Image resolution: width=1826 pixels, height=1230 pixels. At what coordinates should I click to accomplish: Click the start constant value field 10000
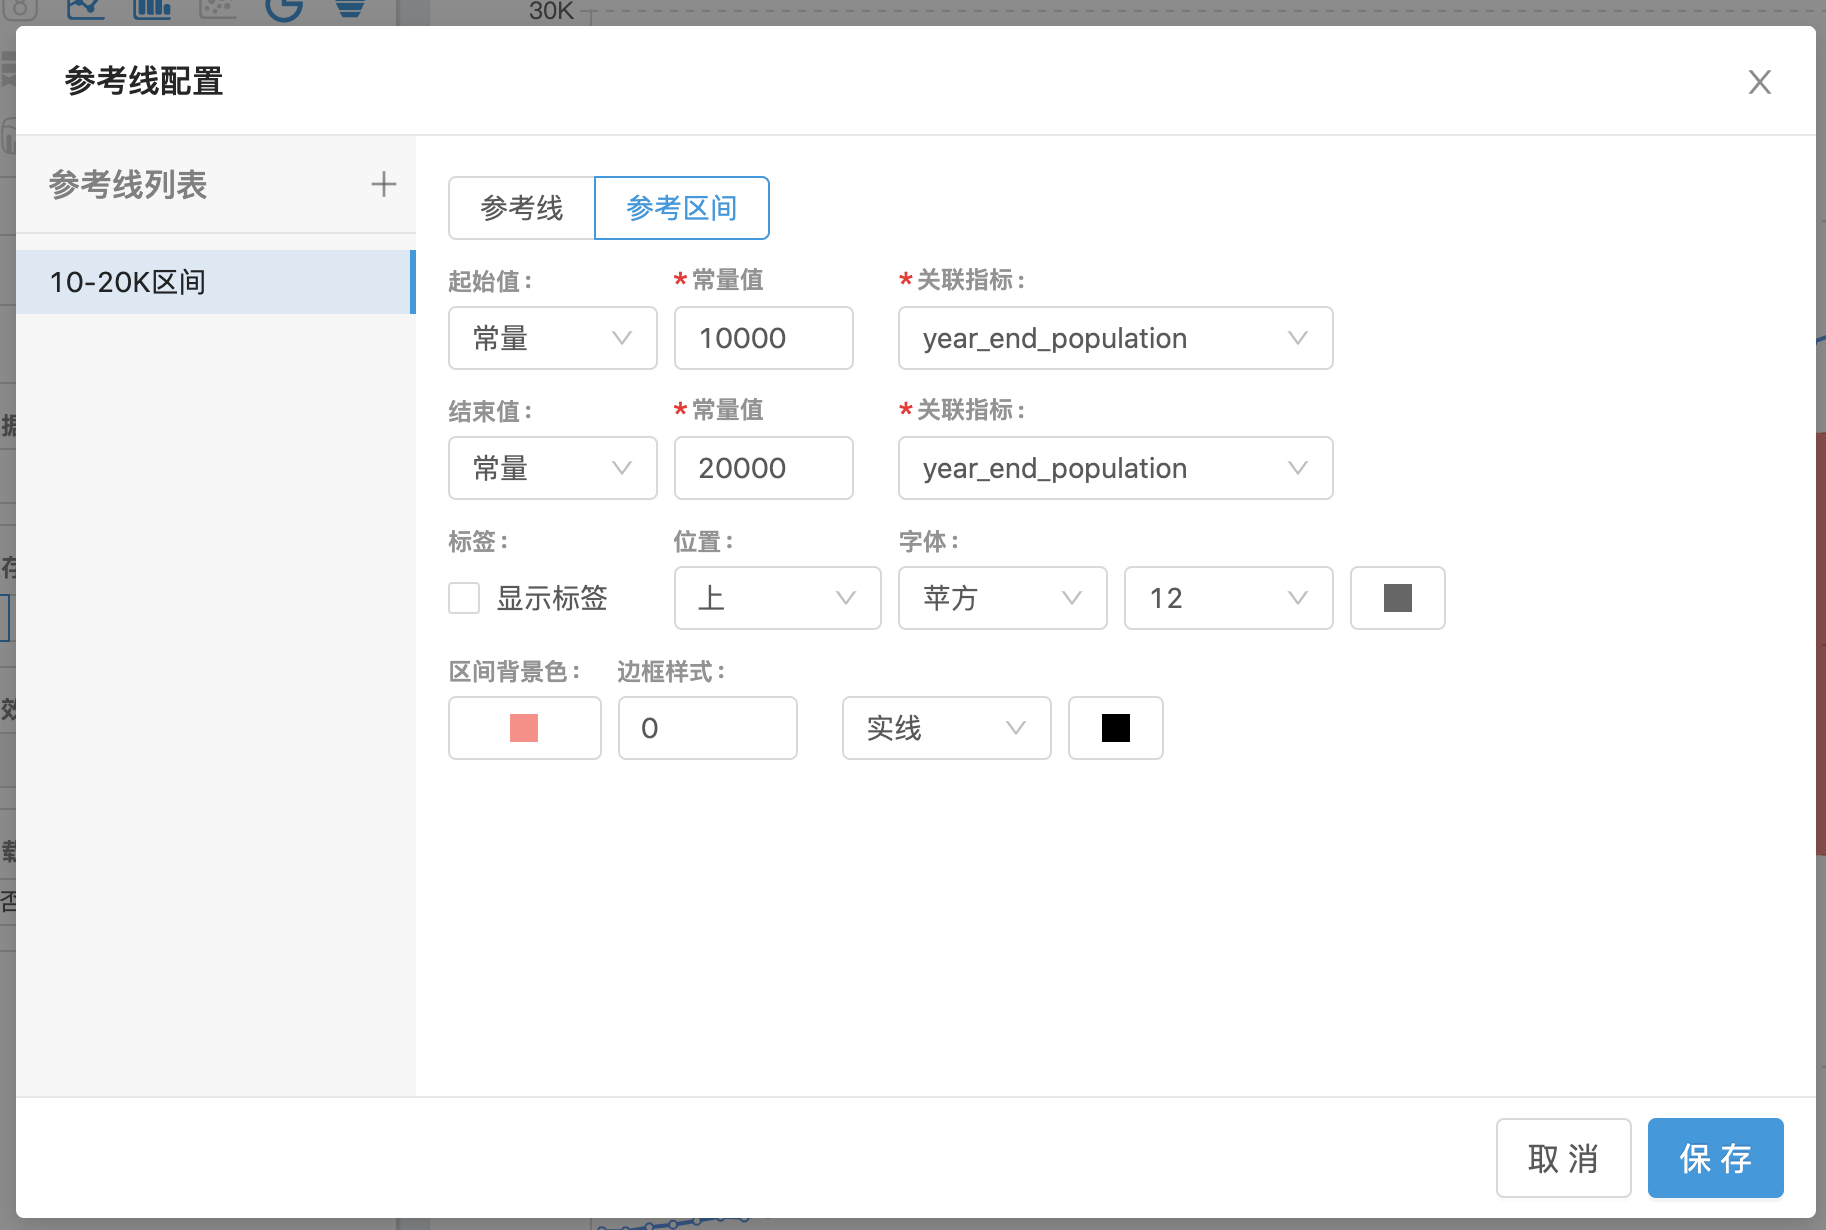(763, 338)
